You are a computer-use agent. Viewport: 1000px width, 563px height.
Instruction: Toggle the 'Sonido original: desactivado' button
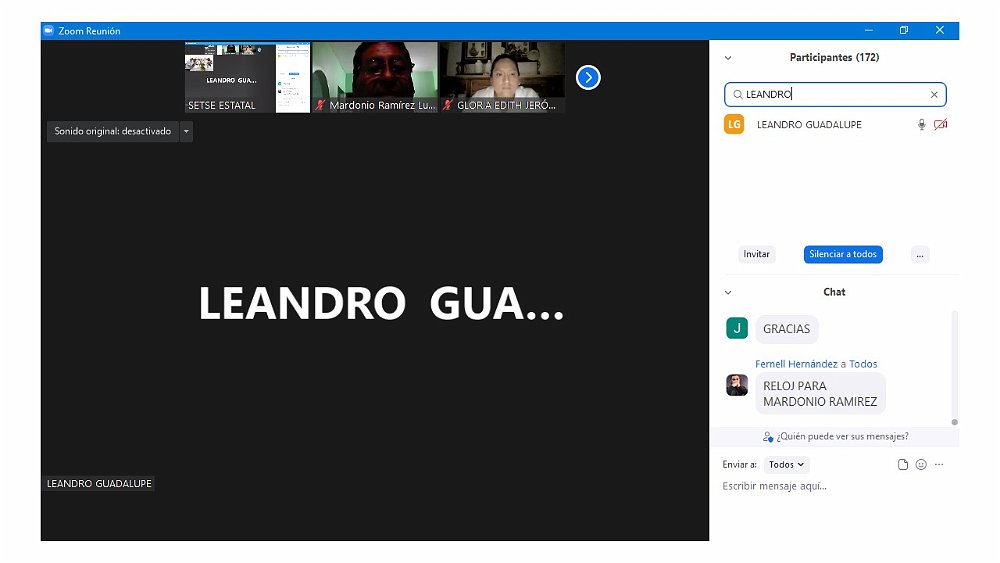point(112,131)
